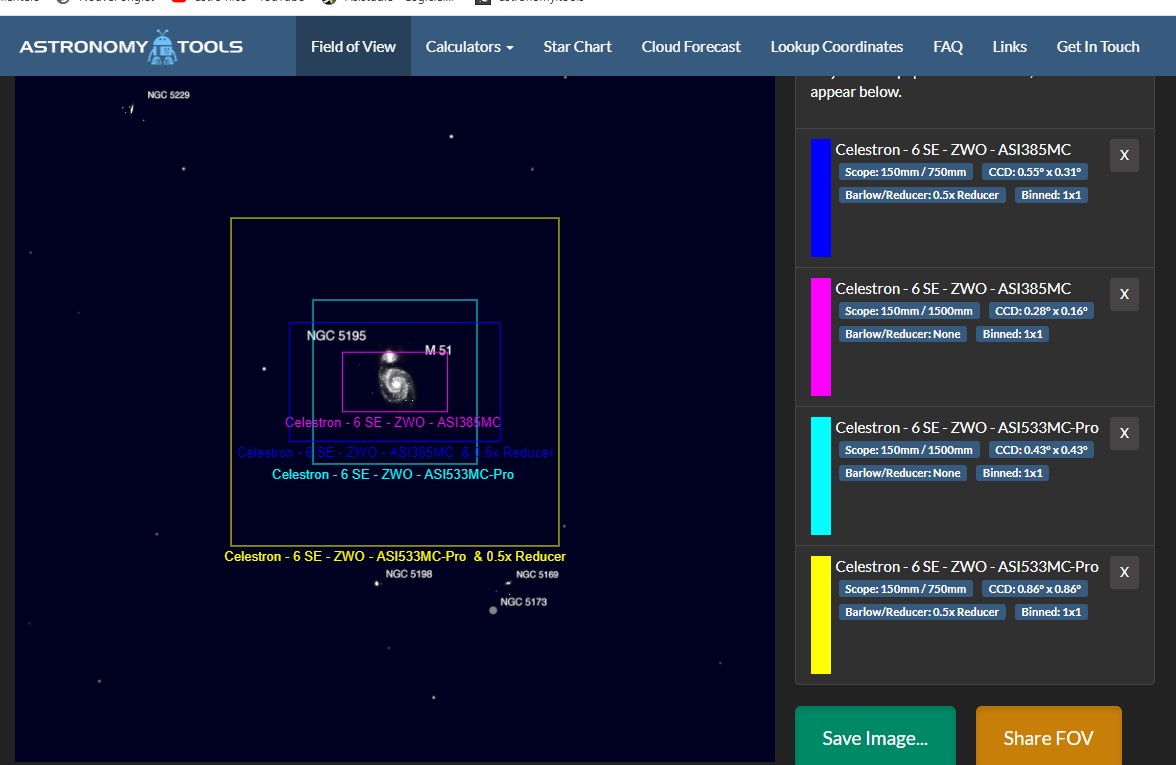Click the NGC 5229 label
The width and height of the screenshot is (1176, 765).
click(x=168, y=94)
